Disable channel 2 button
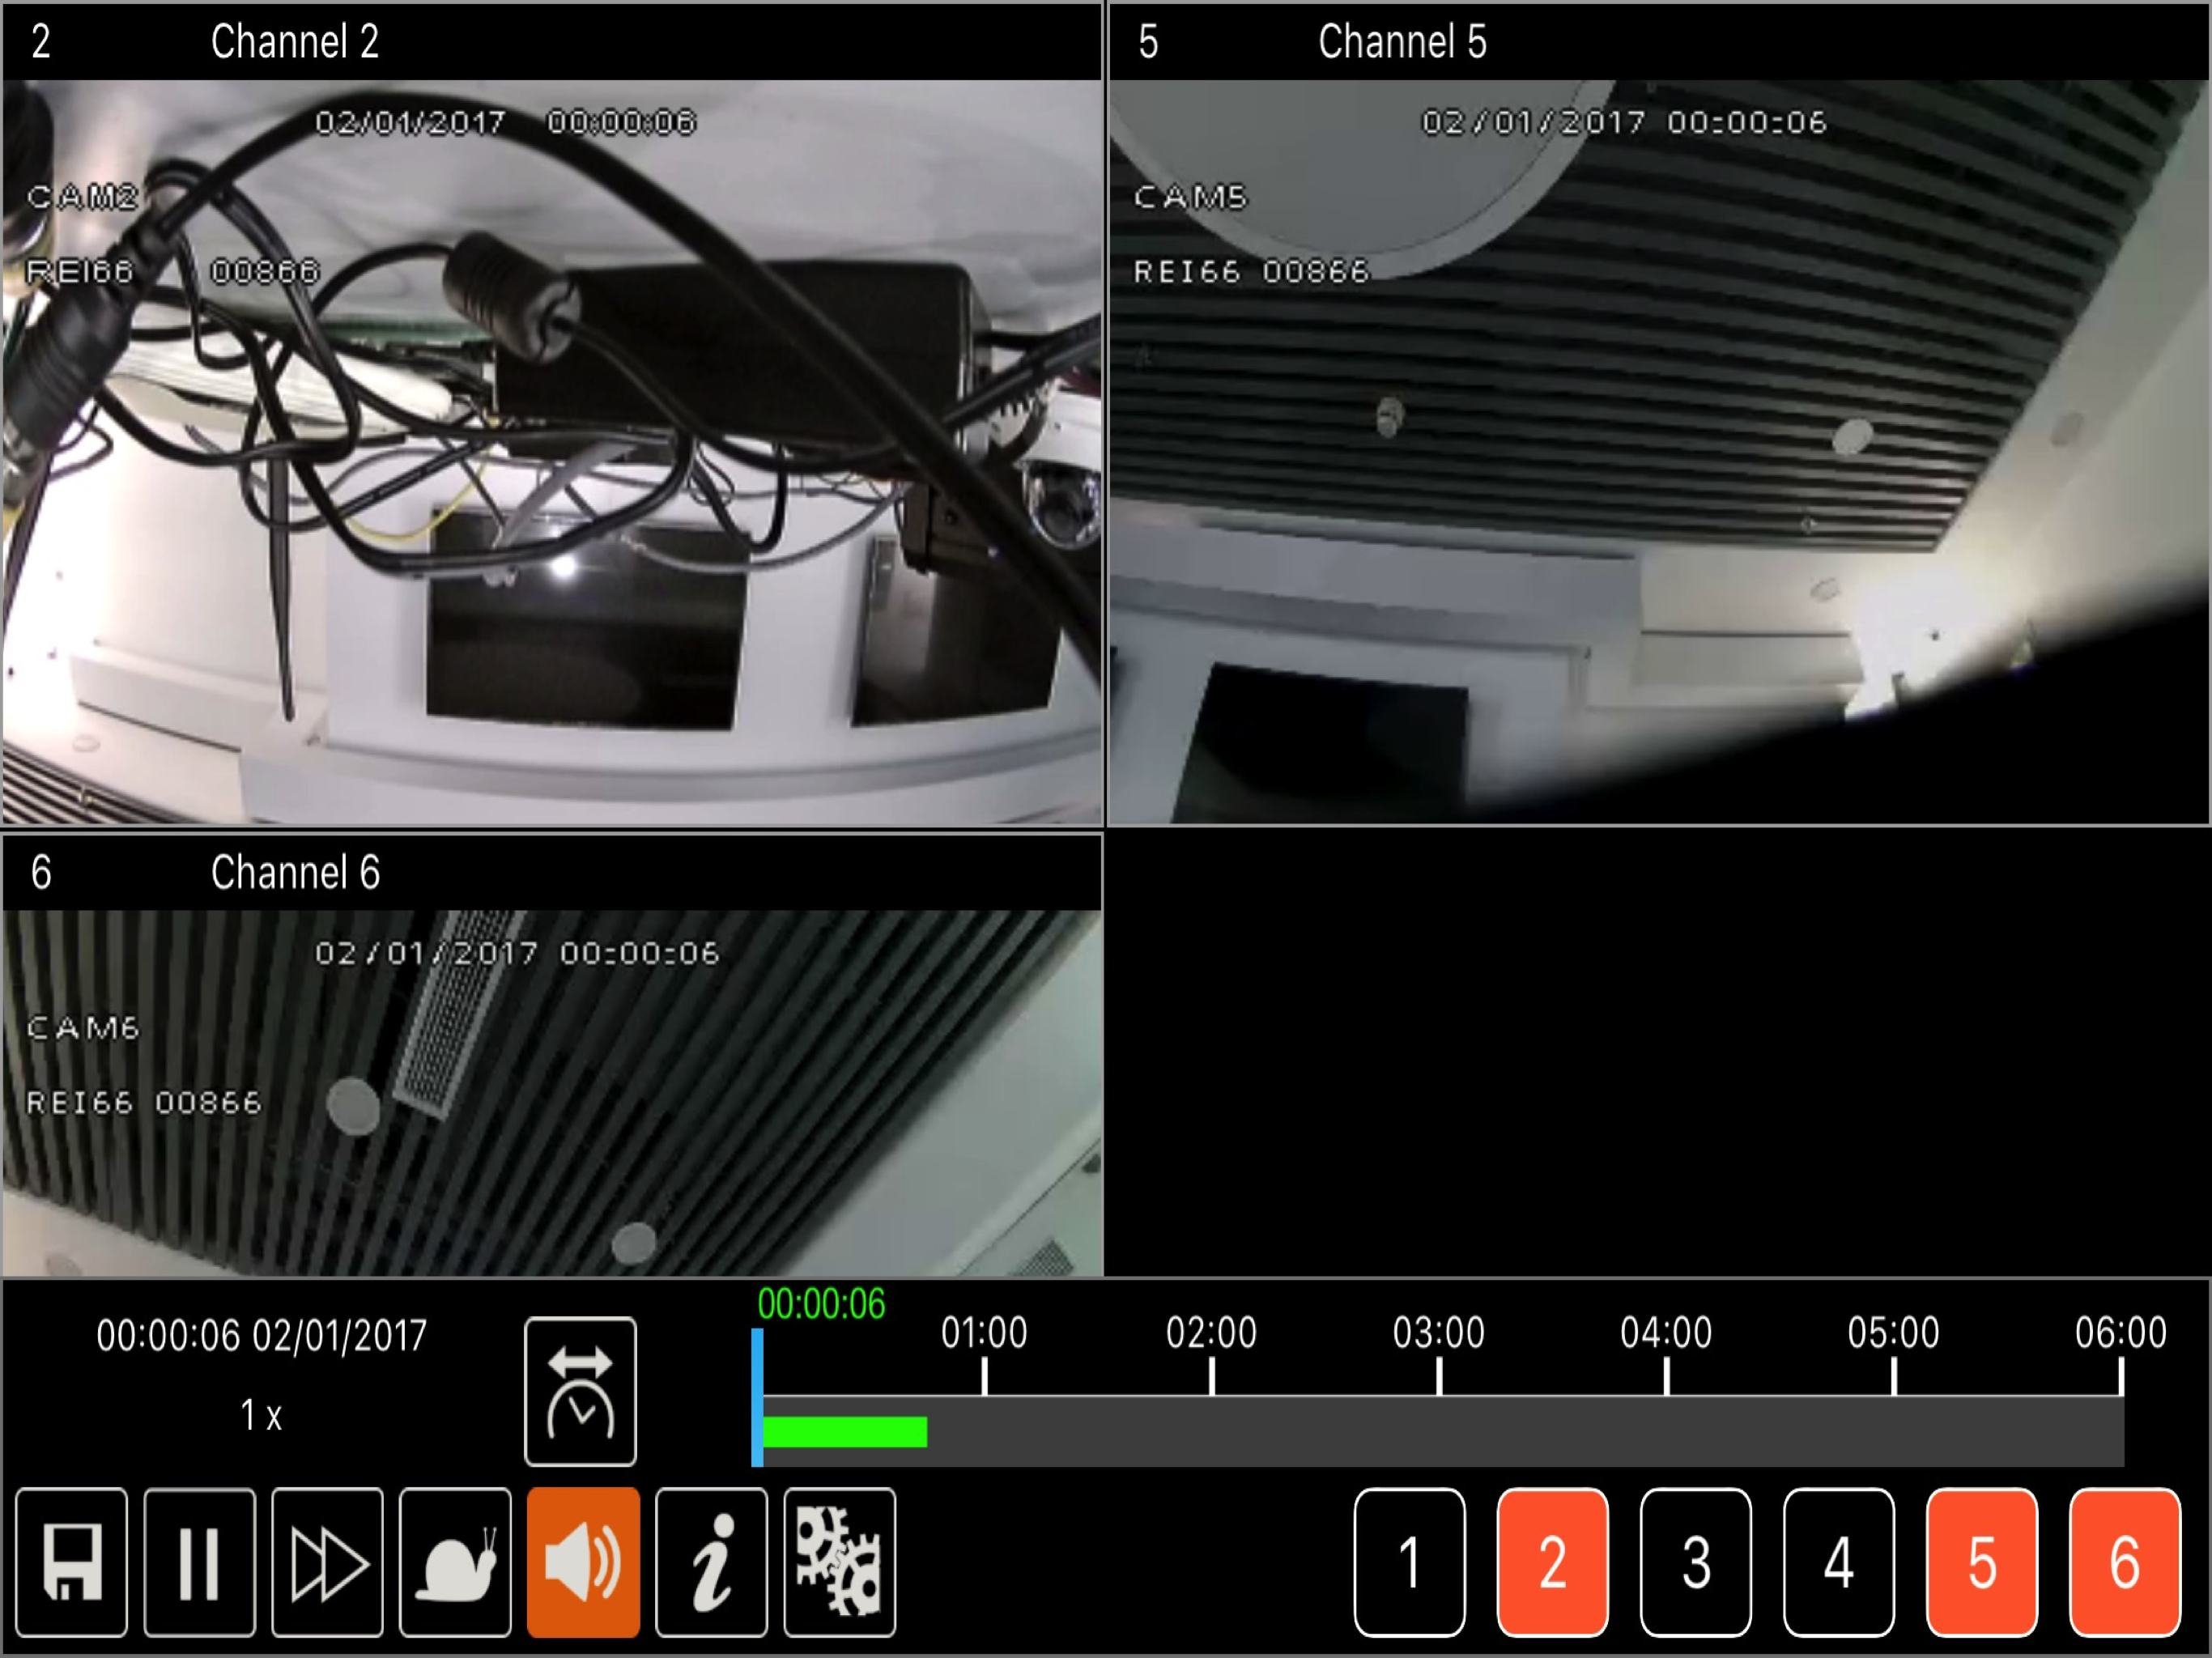Viewport: 2212px width, 1658px height. click(x=1553, y=1562)
